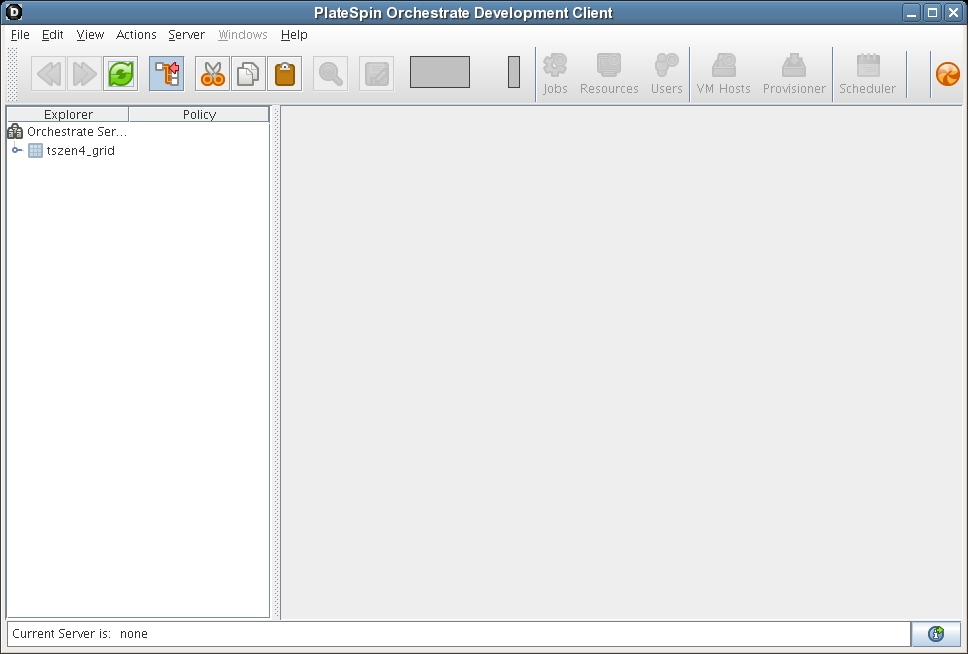The image size is (968, 654).
Task: Minimize the Development Client window
Action: pos(911,12)
